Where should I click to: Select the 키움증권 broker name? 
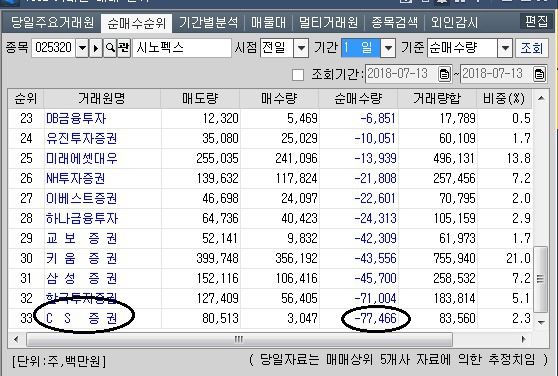coord(81,258)
